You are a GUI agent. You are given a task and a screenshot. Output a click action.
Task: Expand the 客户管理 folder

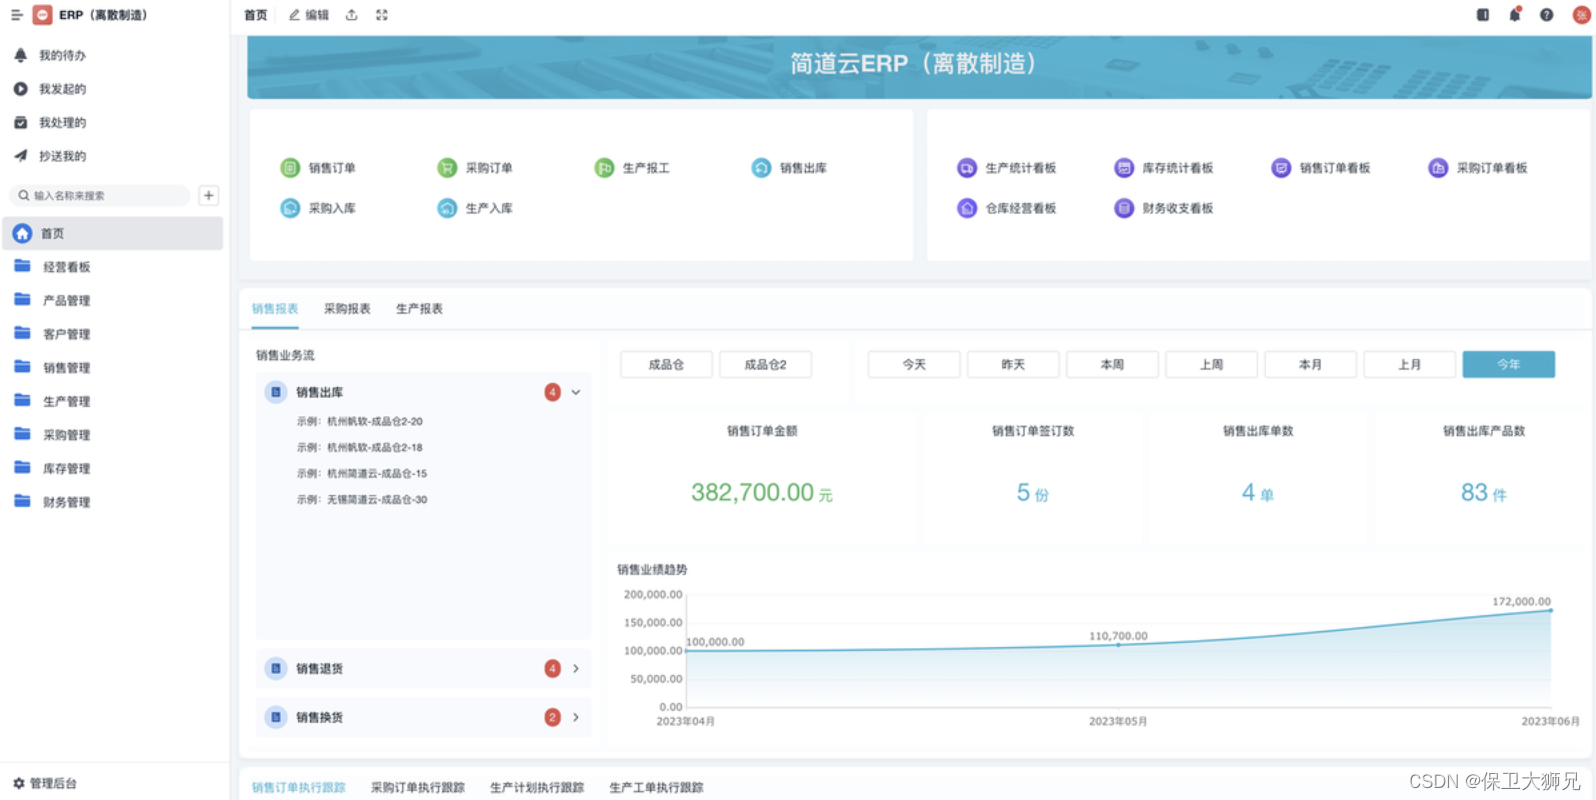pyautogui.click(x=113, y=334)
